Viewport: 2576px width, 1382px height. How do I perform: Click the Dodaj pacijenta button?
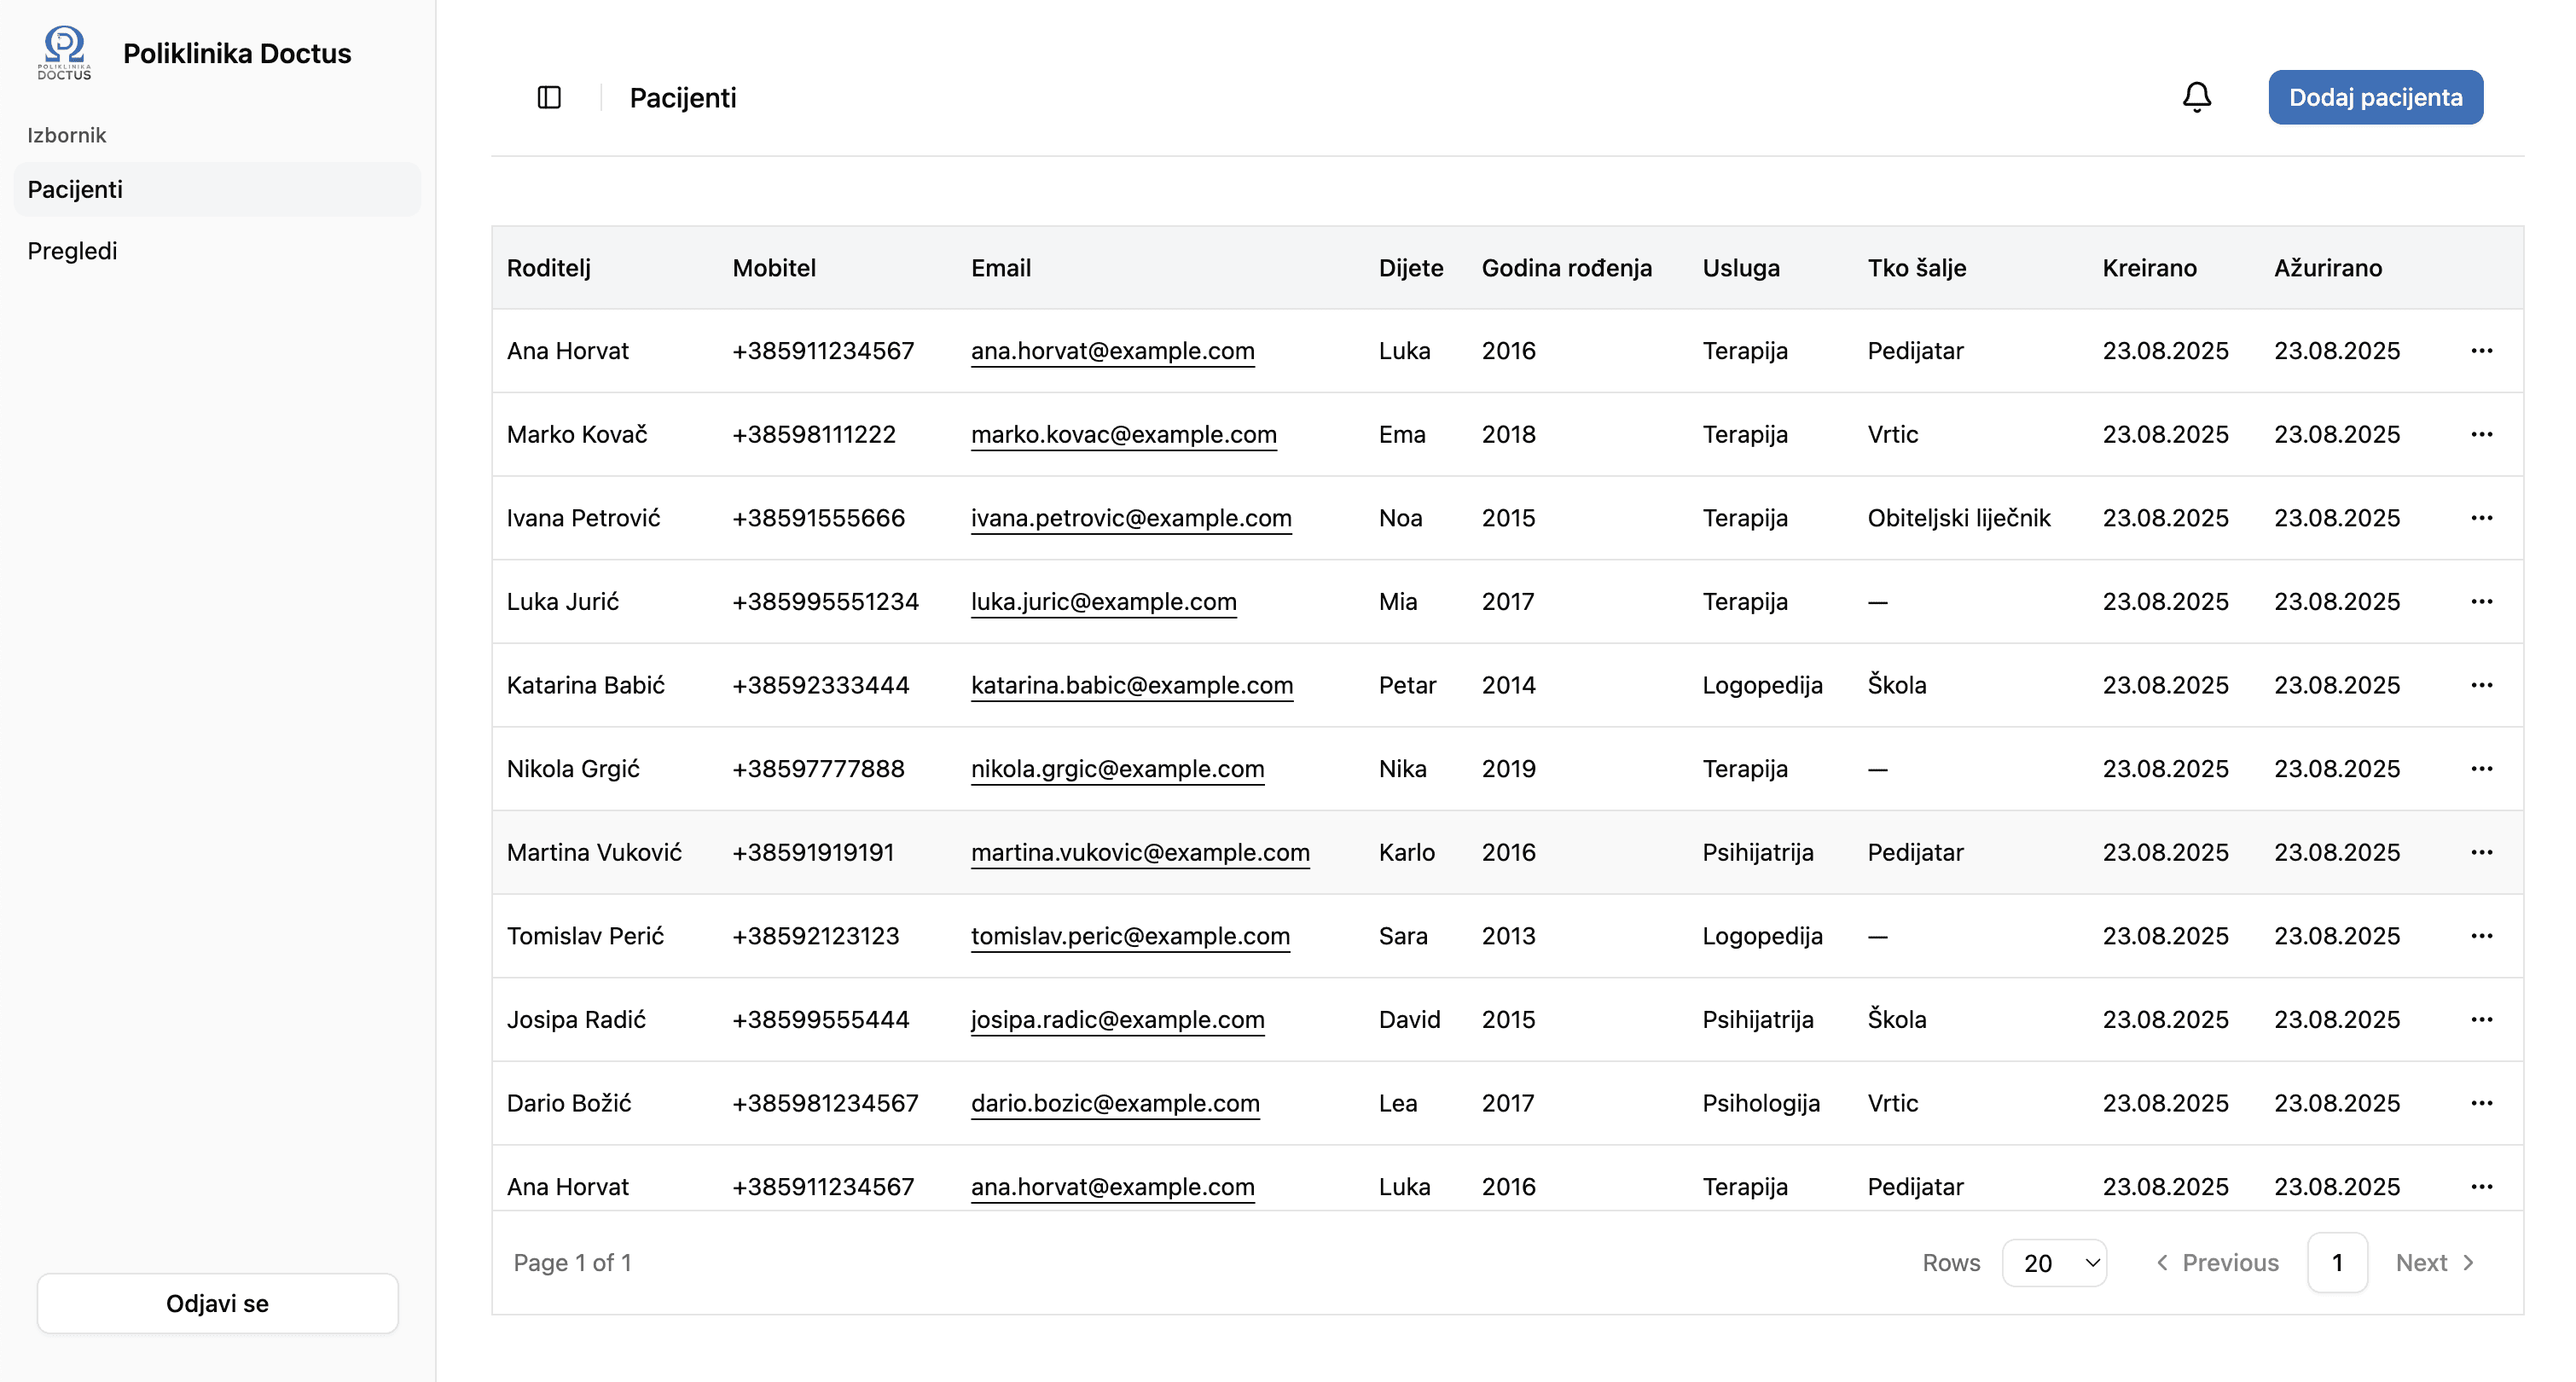point(2374,97)
